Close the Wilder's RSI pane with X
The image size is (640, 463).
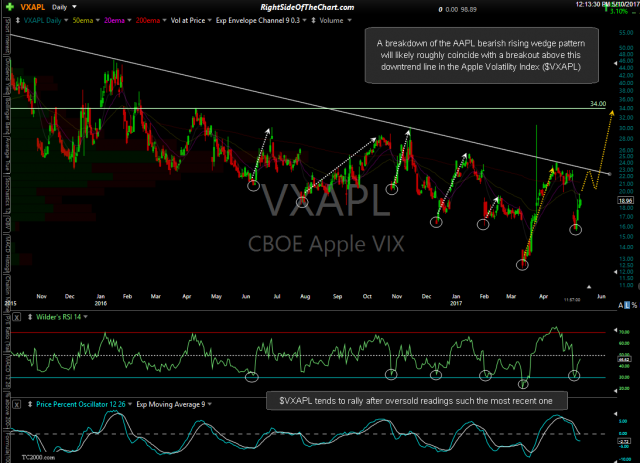coord(16,317)
